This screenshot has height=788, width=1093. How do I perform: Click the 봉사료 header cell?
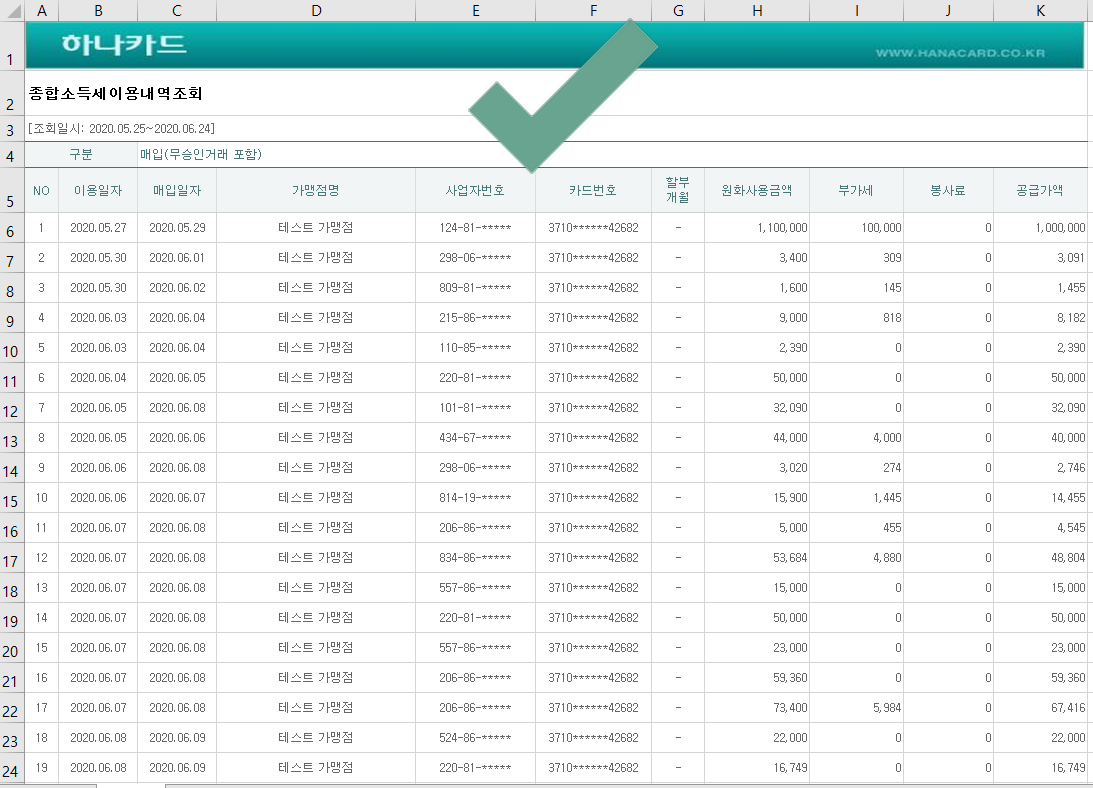(948, 190)
